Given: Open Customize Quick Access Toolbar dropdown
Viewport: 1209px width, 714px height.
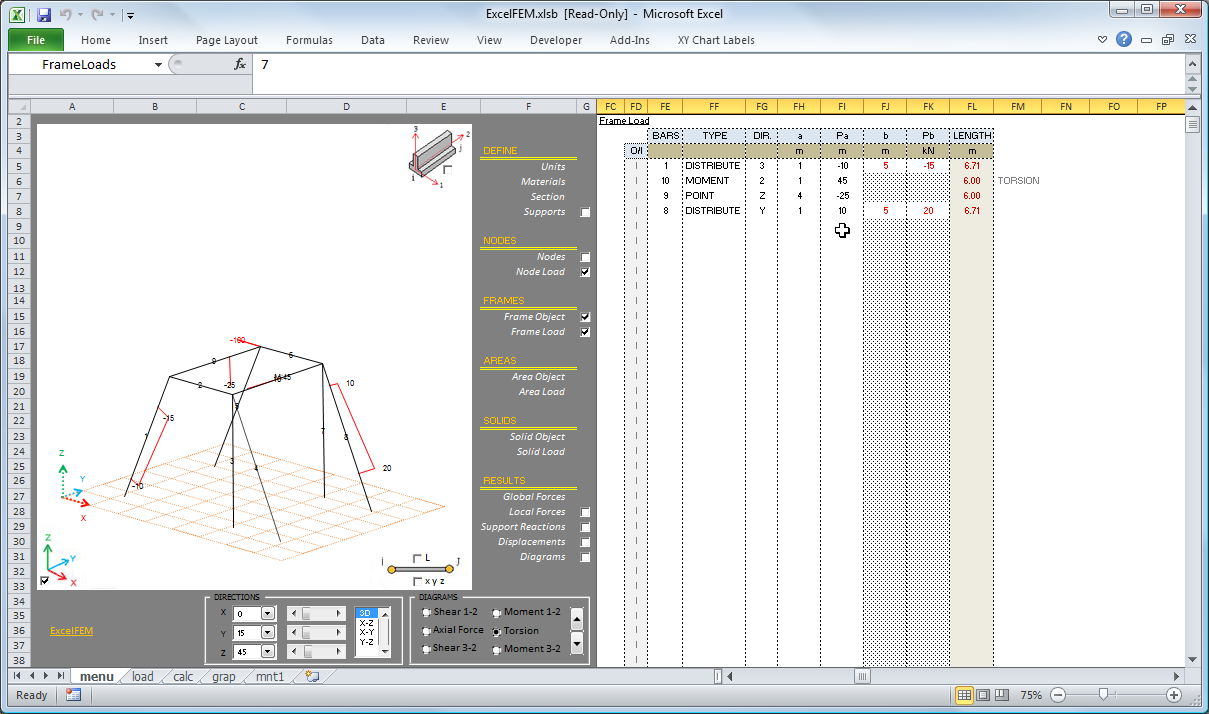Looking at the screenshot, I should point(131,16).
